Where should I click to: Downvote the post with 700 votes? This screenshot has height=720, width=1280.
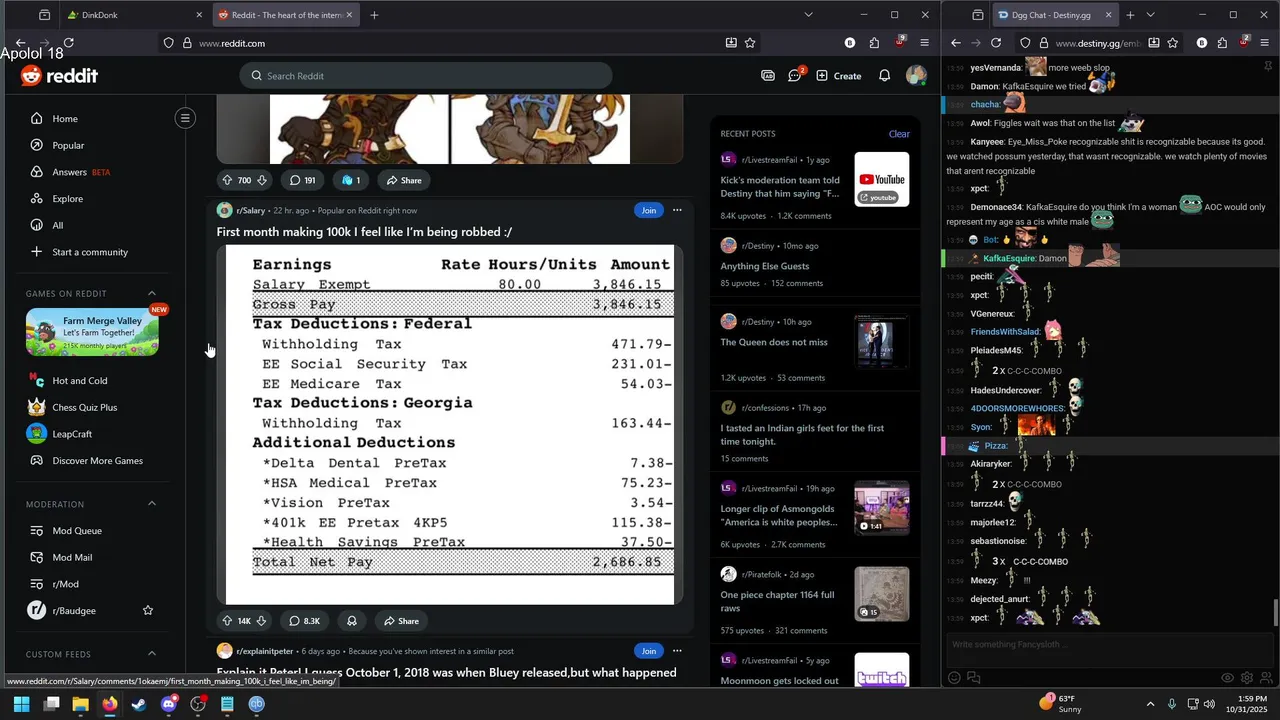(261, 180)
